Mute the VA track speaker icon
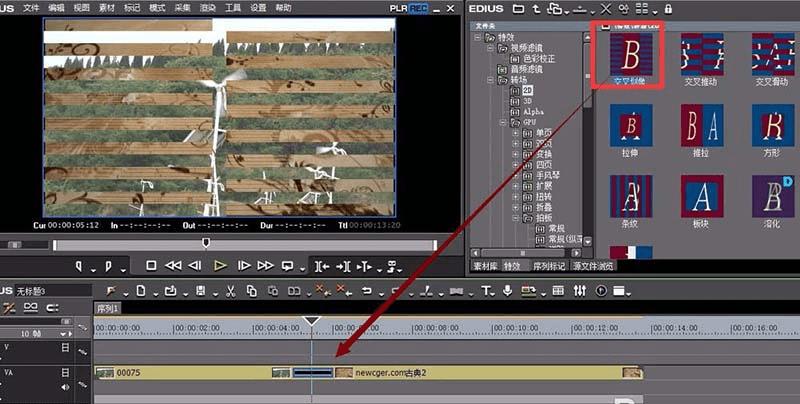The width and height of the screenshot is (800, 404). click(65, 387)
